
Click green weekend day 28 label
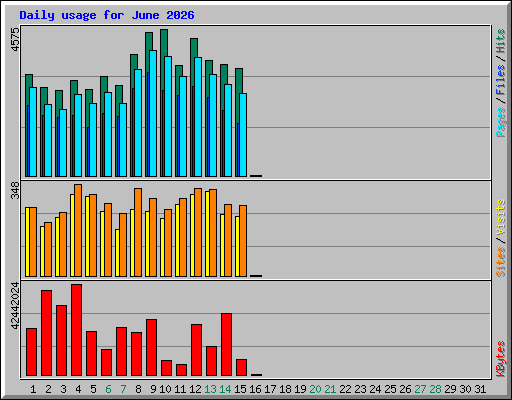coord(435,389)
